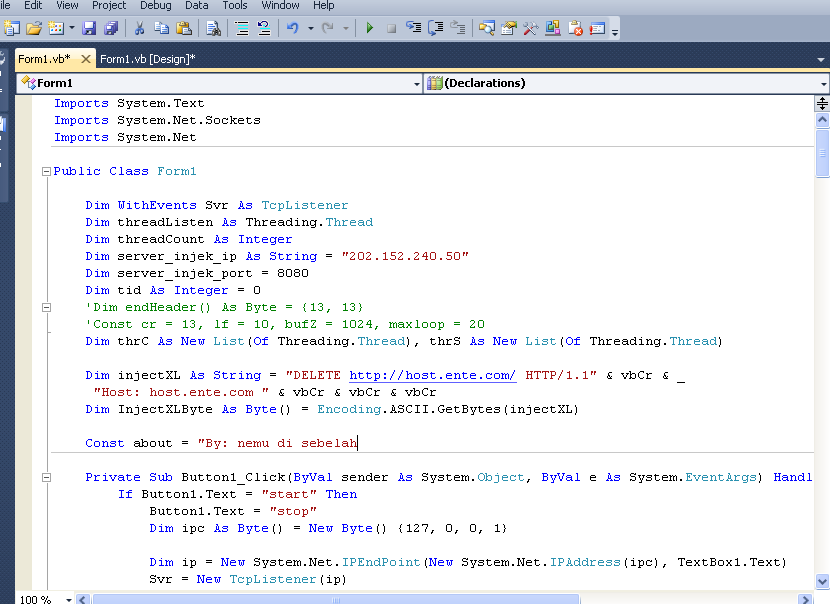Comment out the selected lines icon

click(242, 28)
